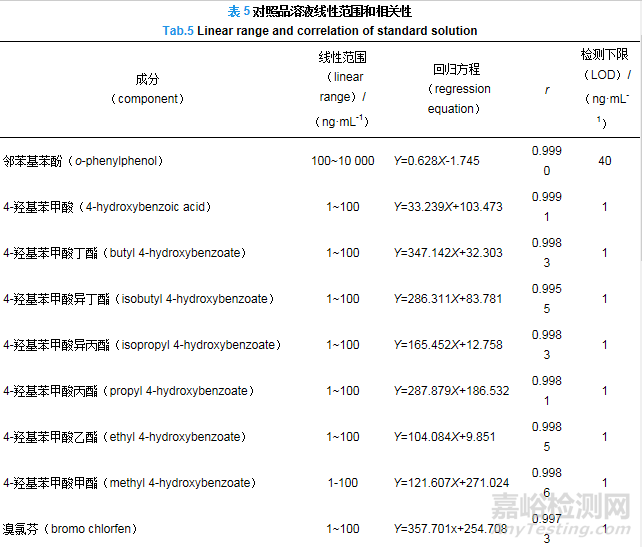Click the 'r' column header
Viewport: 642px width, 547px height.
pos(547,89)
